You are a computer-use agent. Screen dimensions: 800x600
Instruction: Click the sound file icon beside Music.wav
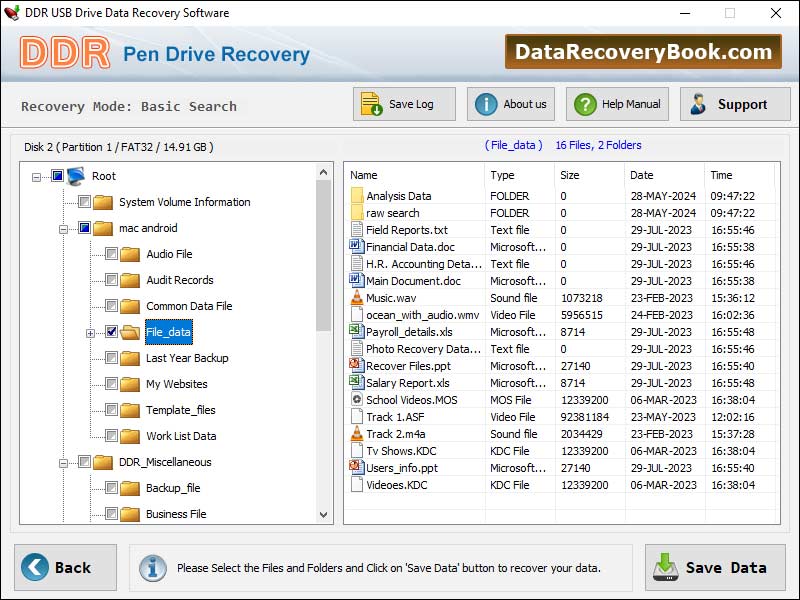point(356,297)
